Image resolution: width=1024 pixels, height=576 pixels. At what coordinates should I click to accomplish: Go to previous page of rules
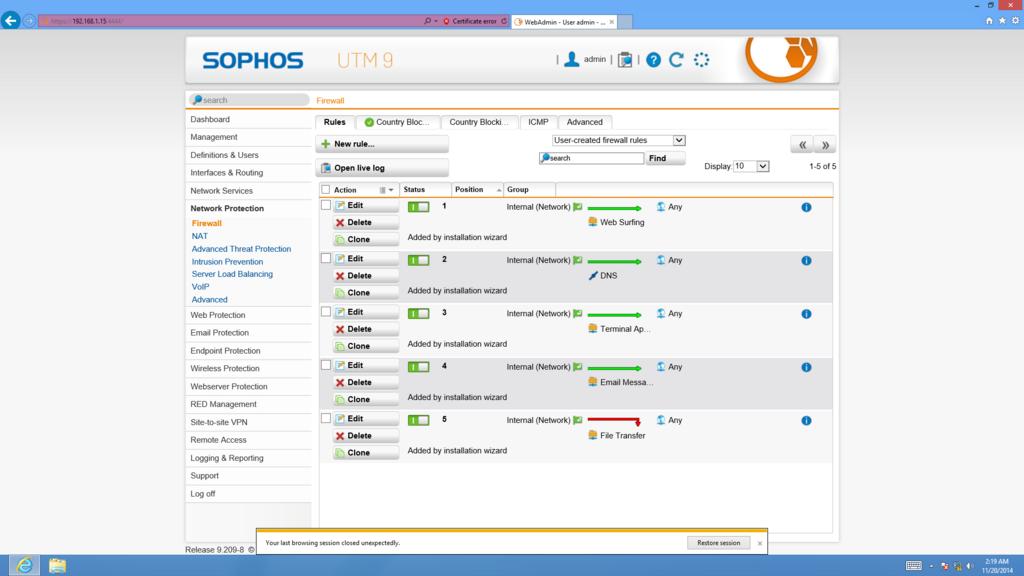pos(802,144)
